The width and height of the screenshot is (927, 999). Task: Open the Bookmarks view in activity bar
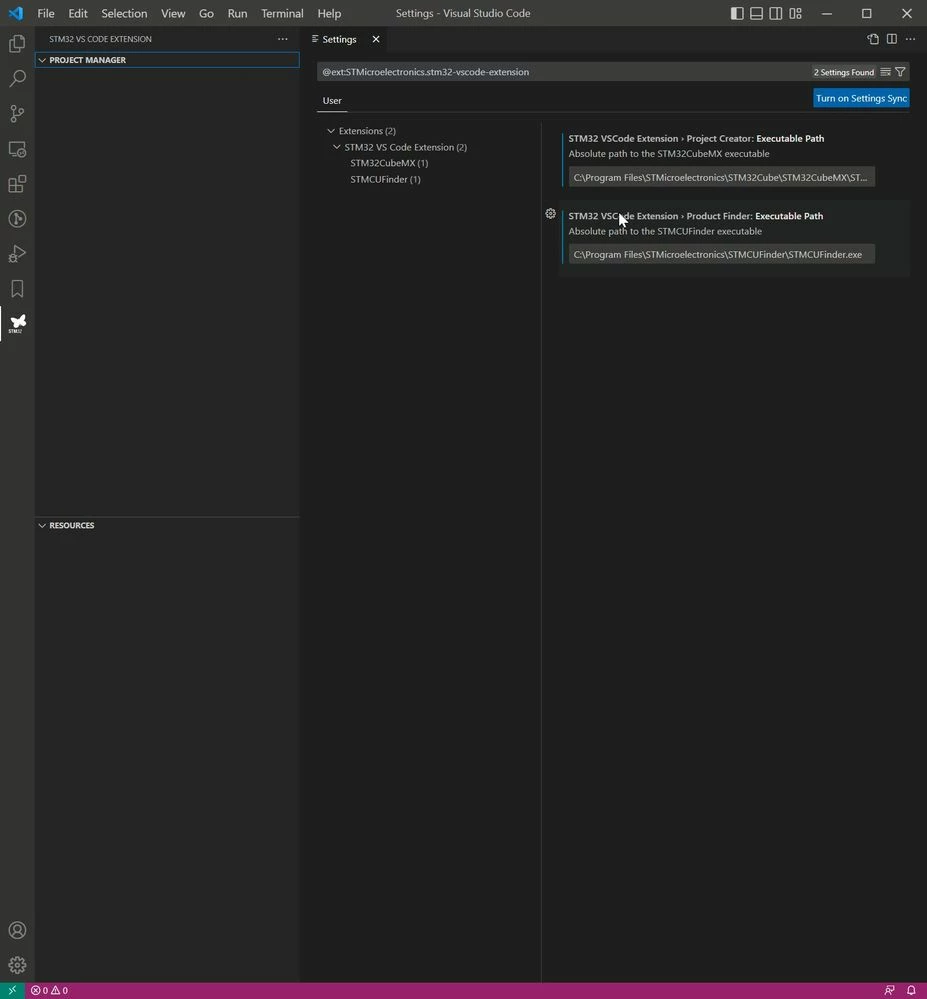pyautogui.click(x=17, y=289)
